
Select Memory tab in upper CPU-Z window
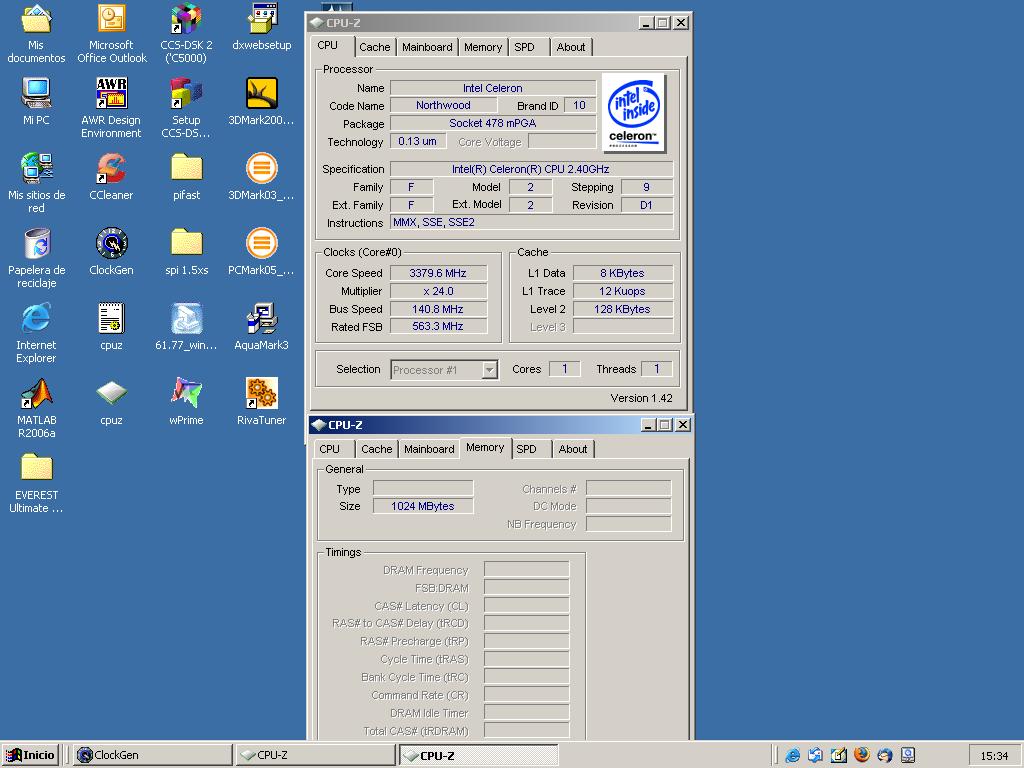pos(483,47)
